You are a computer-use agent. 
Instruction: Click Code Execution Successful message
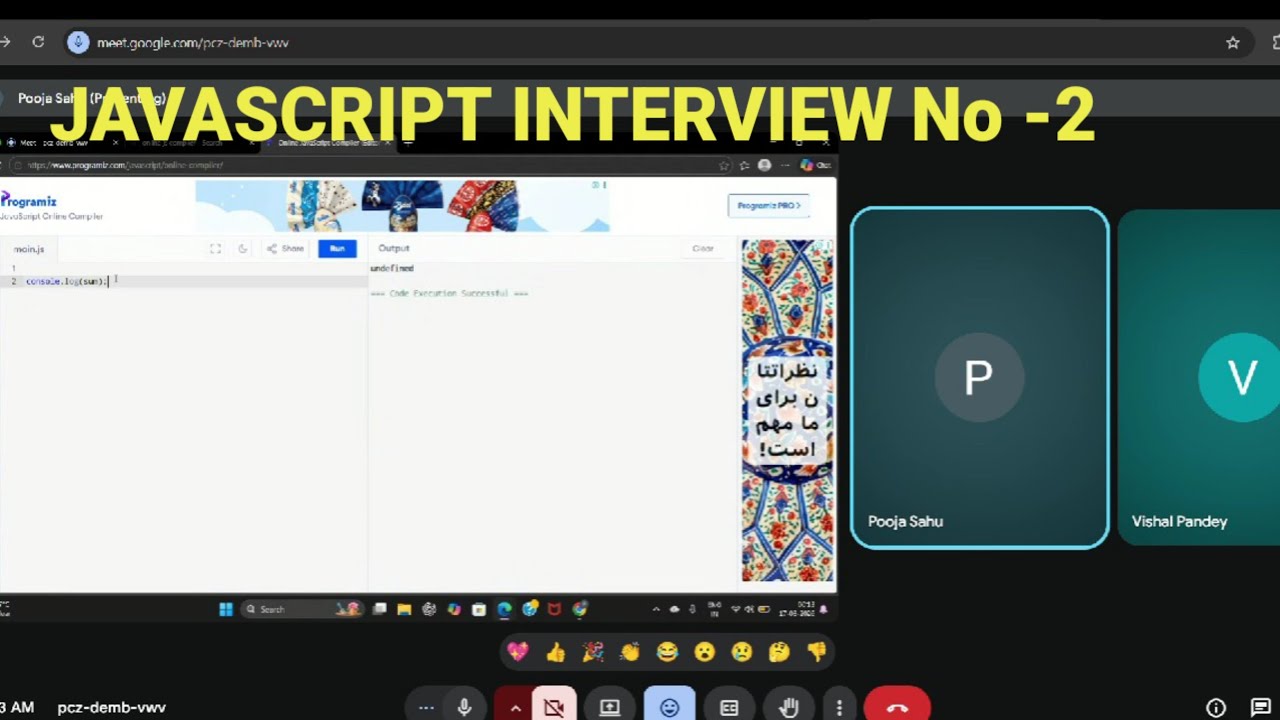tap(449, 293)
